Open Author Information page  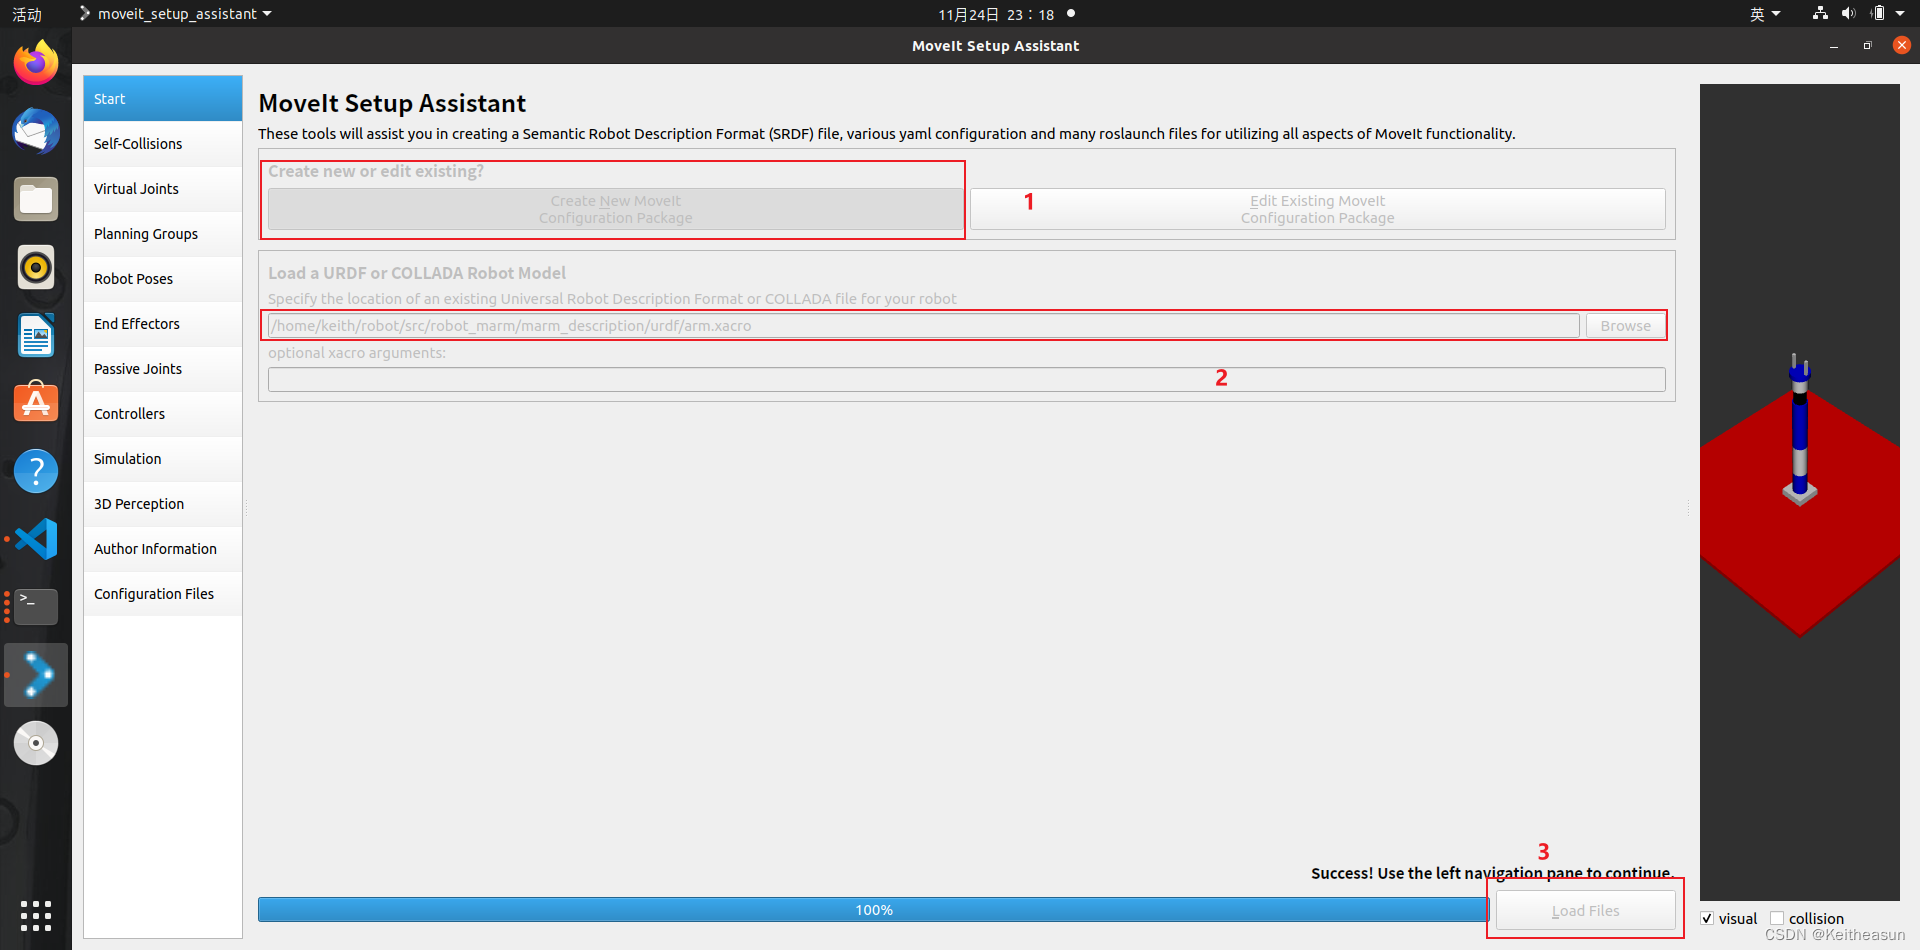(x=163, y=549)
